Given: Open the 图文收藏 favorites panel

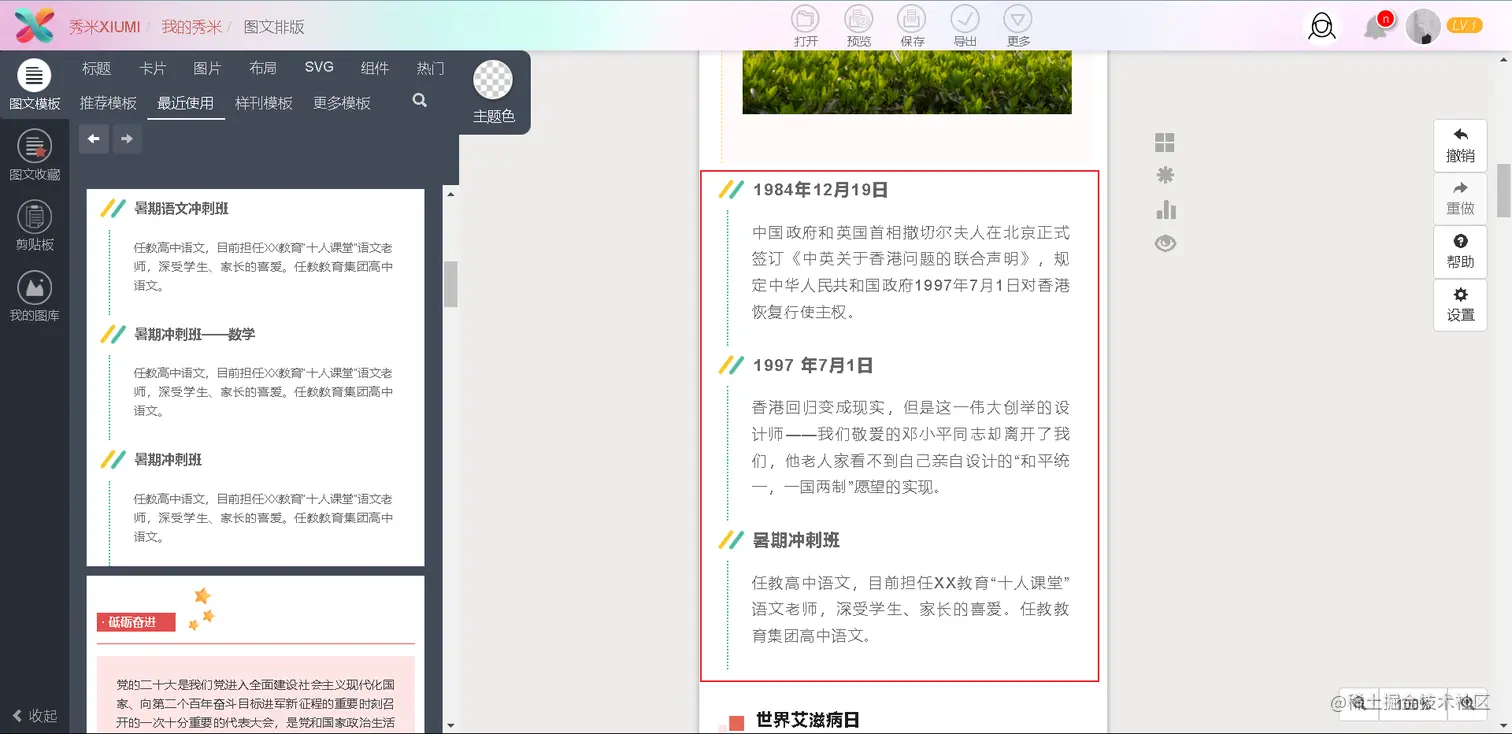Looking at the screenshot, I should pos(35,157).
